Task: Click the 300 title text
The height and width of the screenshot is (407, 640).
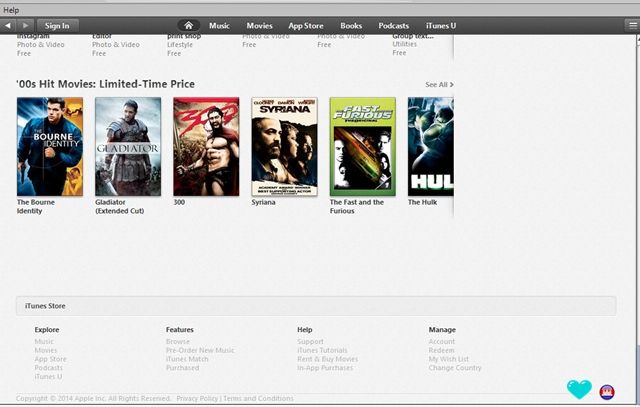Action: (179, 202)
